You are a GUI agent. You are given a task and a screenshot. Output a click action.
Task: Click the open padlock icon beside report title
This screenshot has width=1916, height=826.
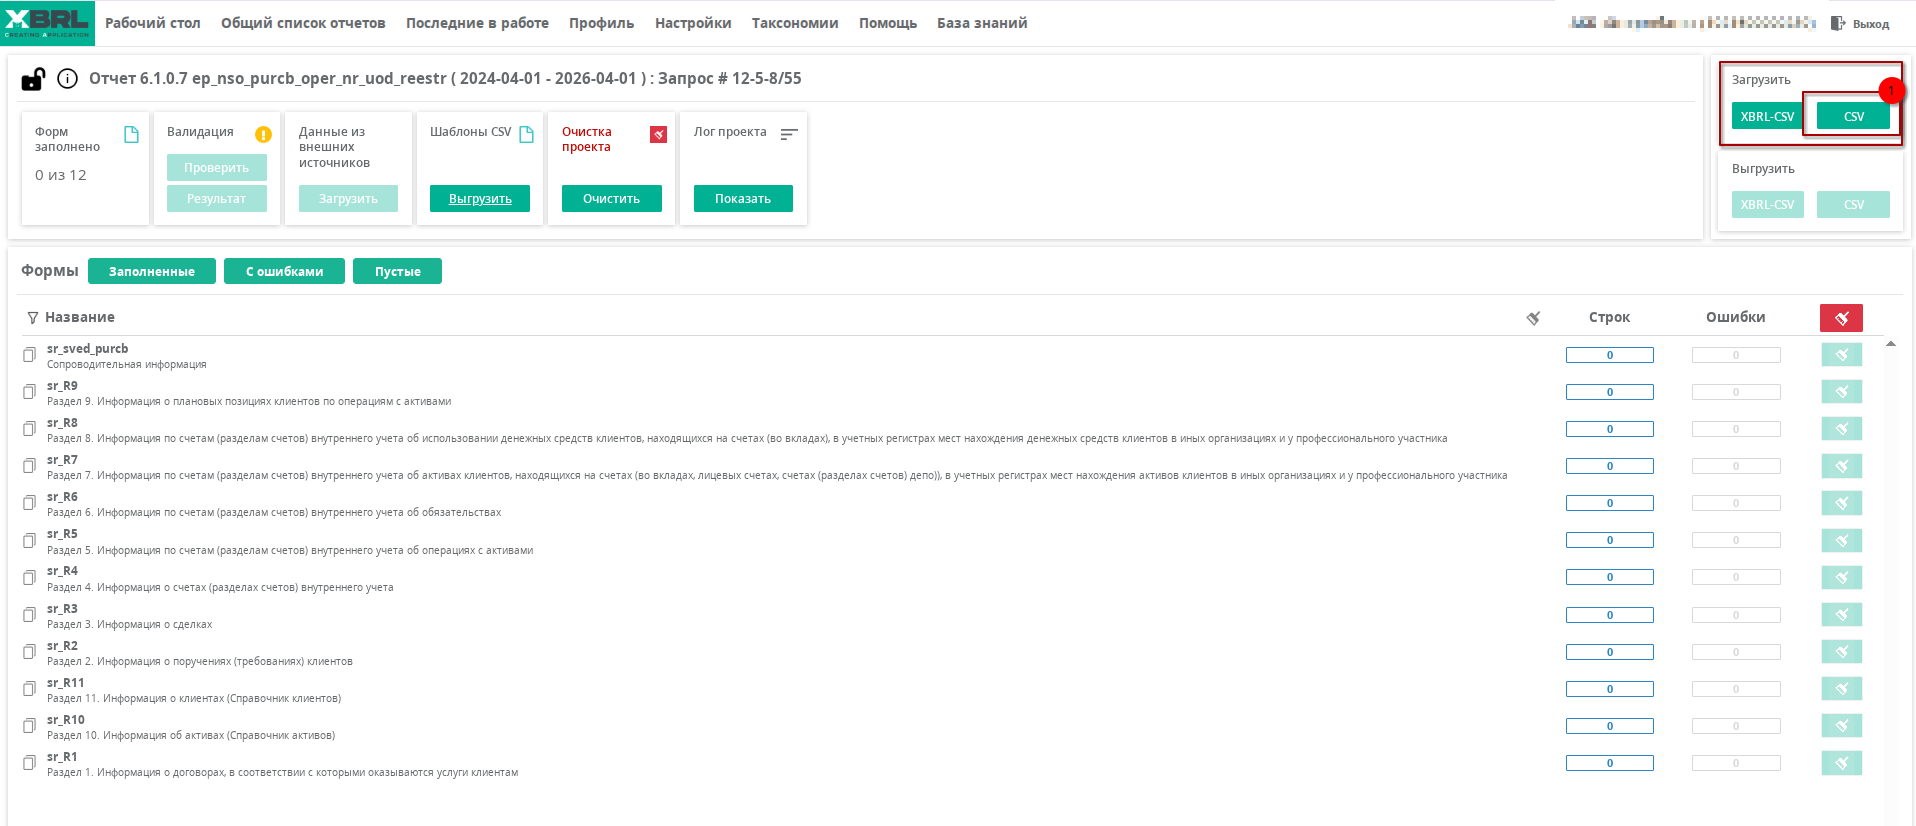[33, 79]
